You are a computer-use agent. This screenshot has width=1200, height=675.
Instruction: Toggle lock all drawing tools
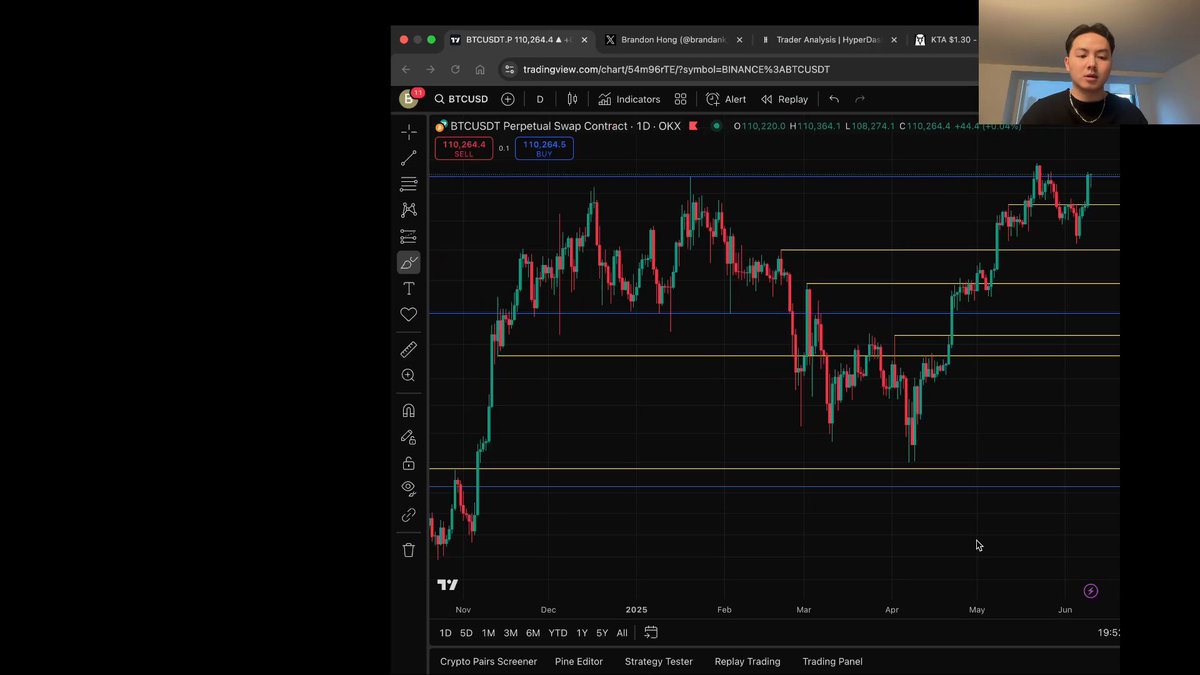(x=409, y=463)
